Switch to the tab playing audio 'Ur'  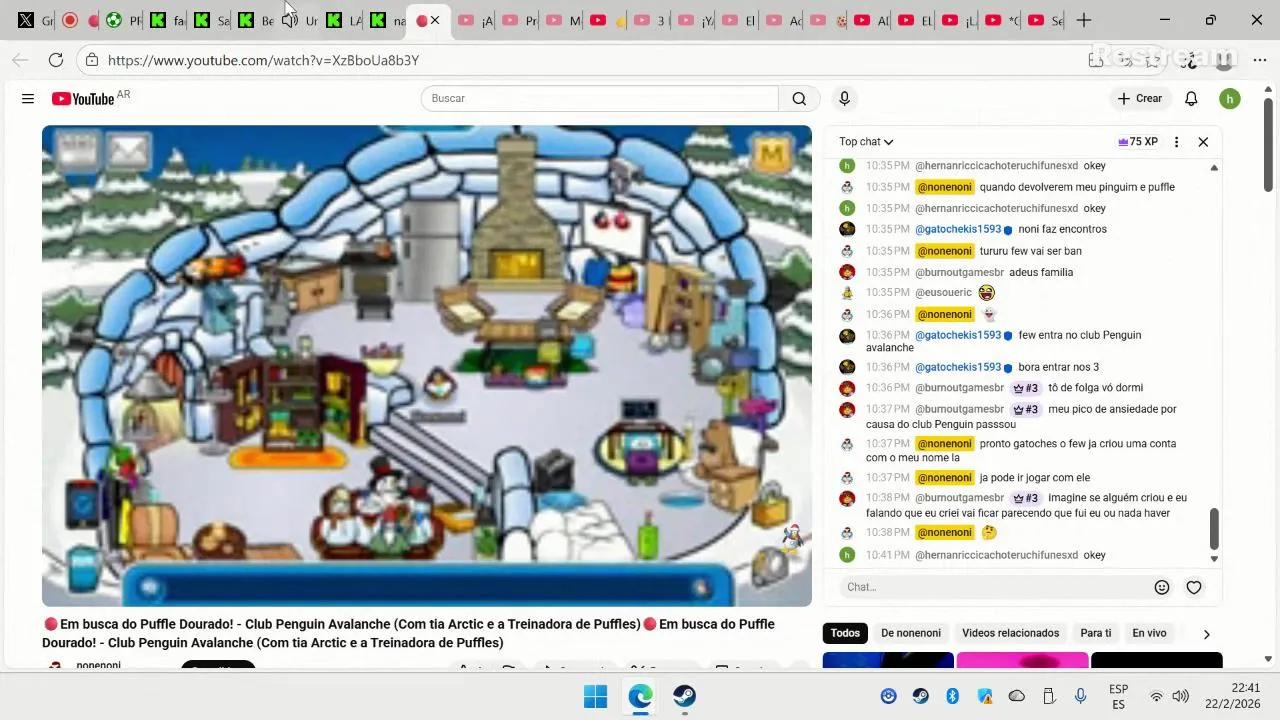[x=300, y=20]
